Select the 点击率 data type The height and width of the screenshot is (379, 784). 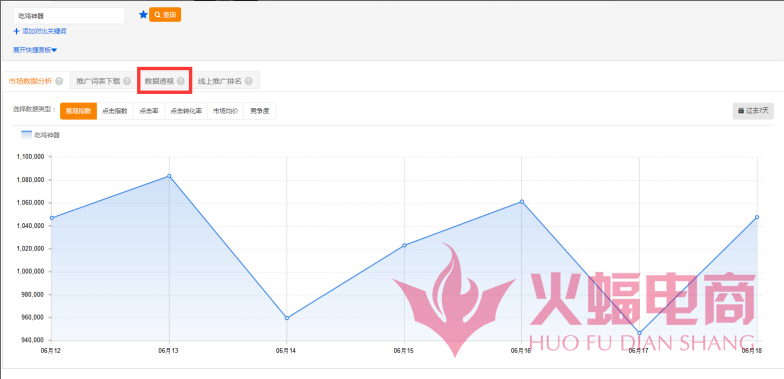point(148,111)
